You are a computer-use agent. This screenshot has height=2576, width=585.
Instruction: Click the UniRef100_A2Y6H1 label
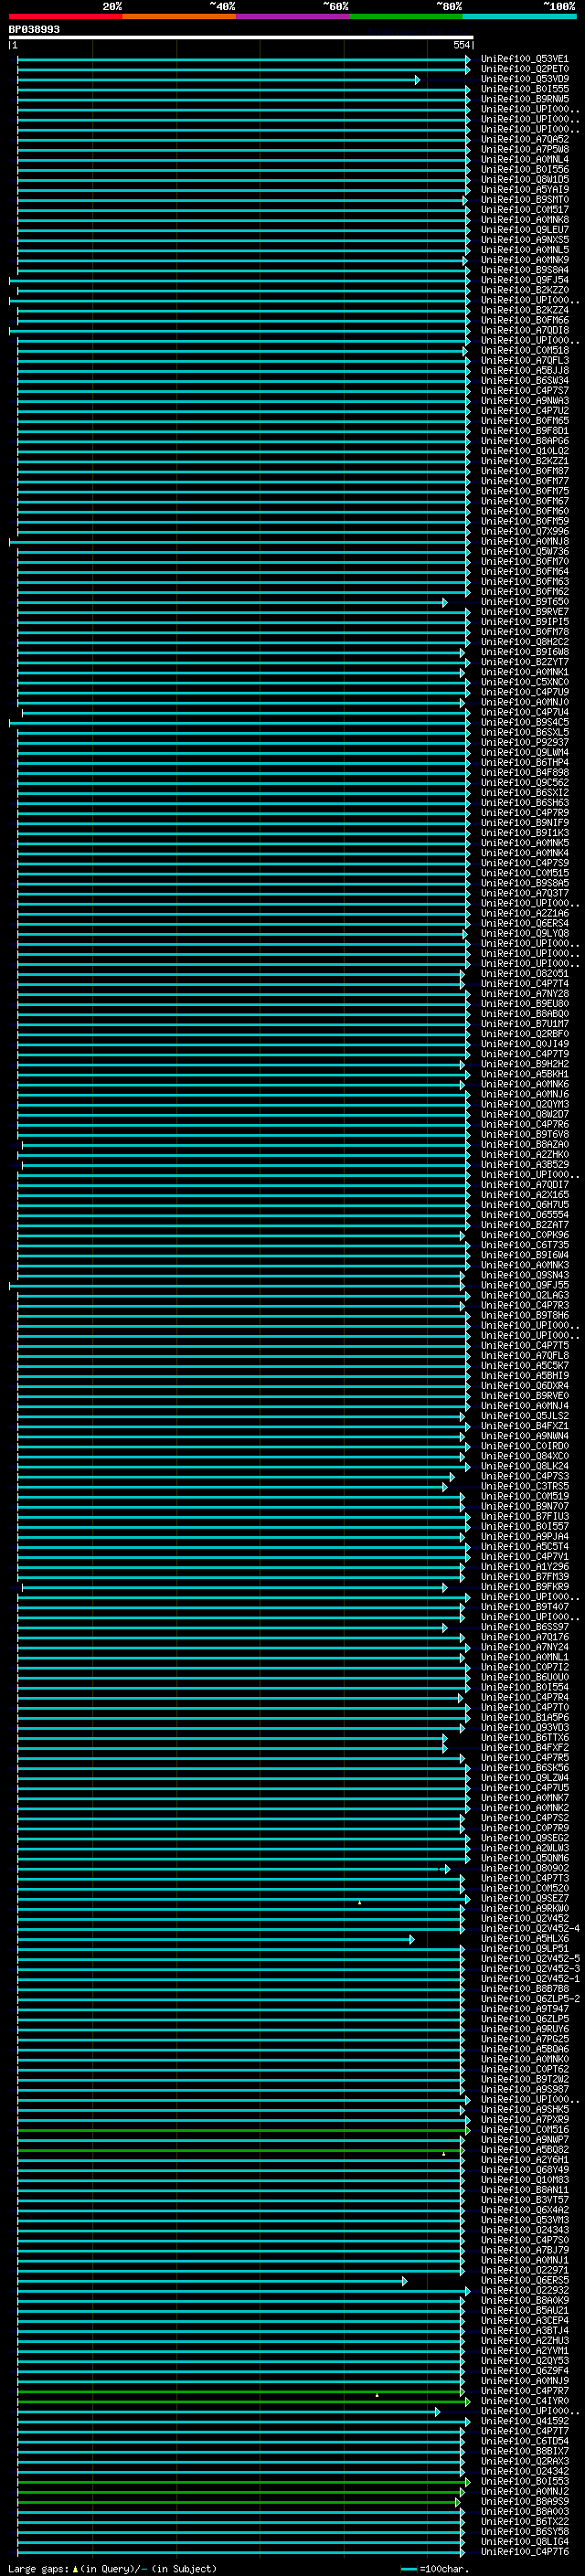(x=524, y=2159)
